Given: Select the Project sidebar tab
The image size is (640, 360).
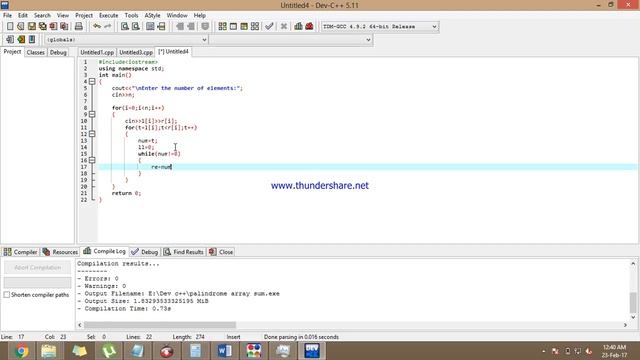Looking at the screenshot, I should click(12, 52).
